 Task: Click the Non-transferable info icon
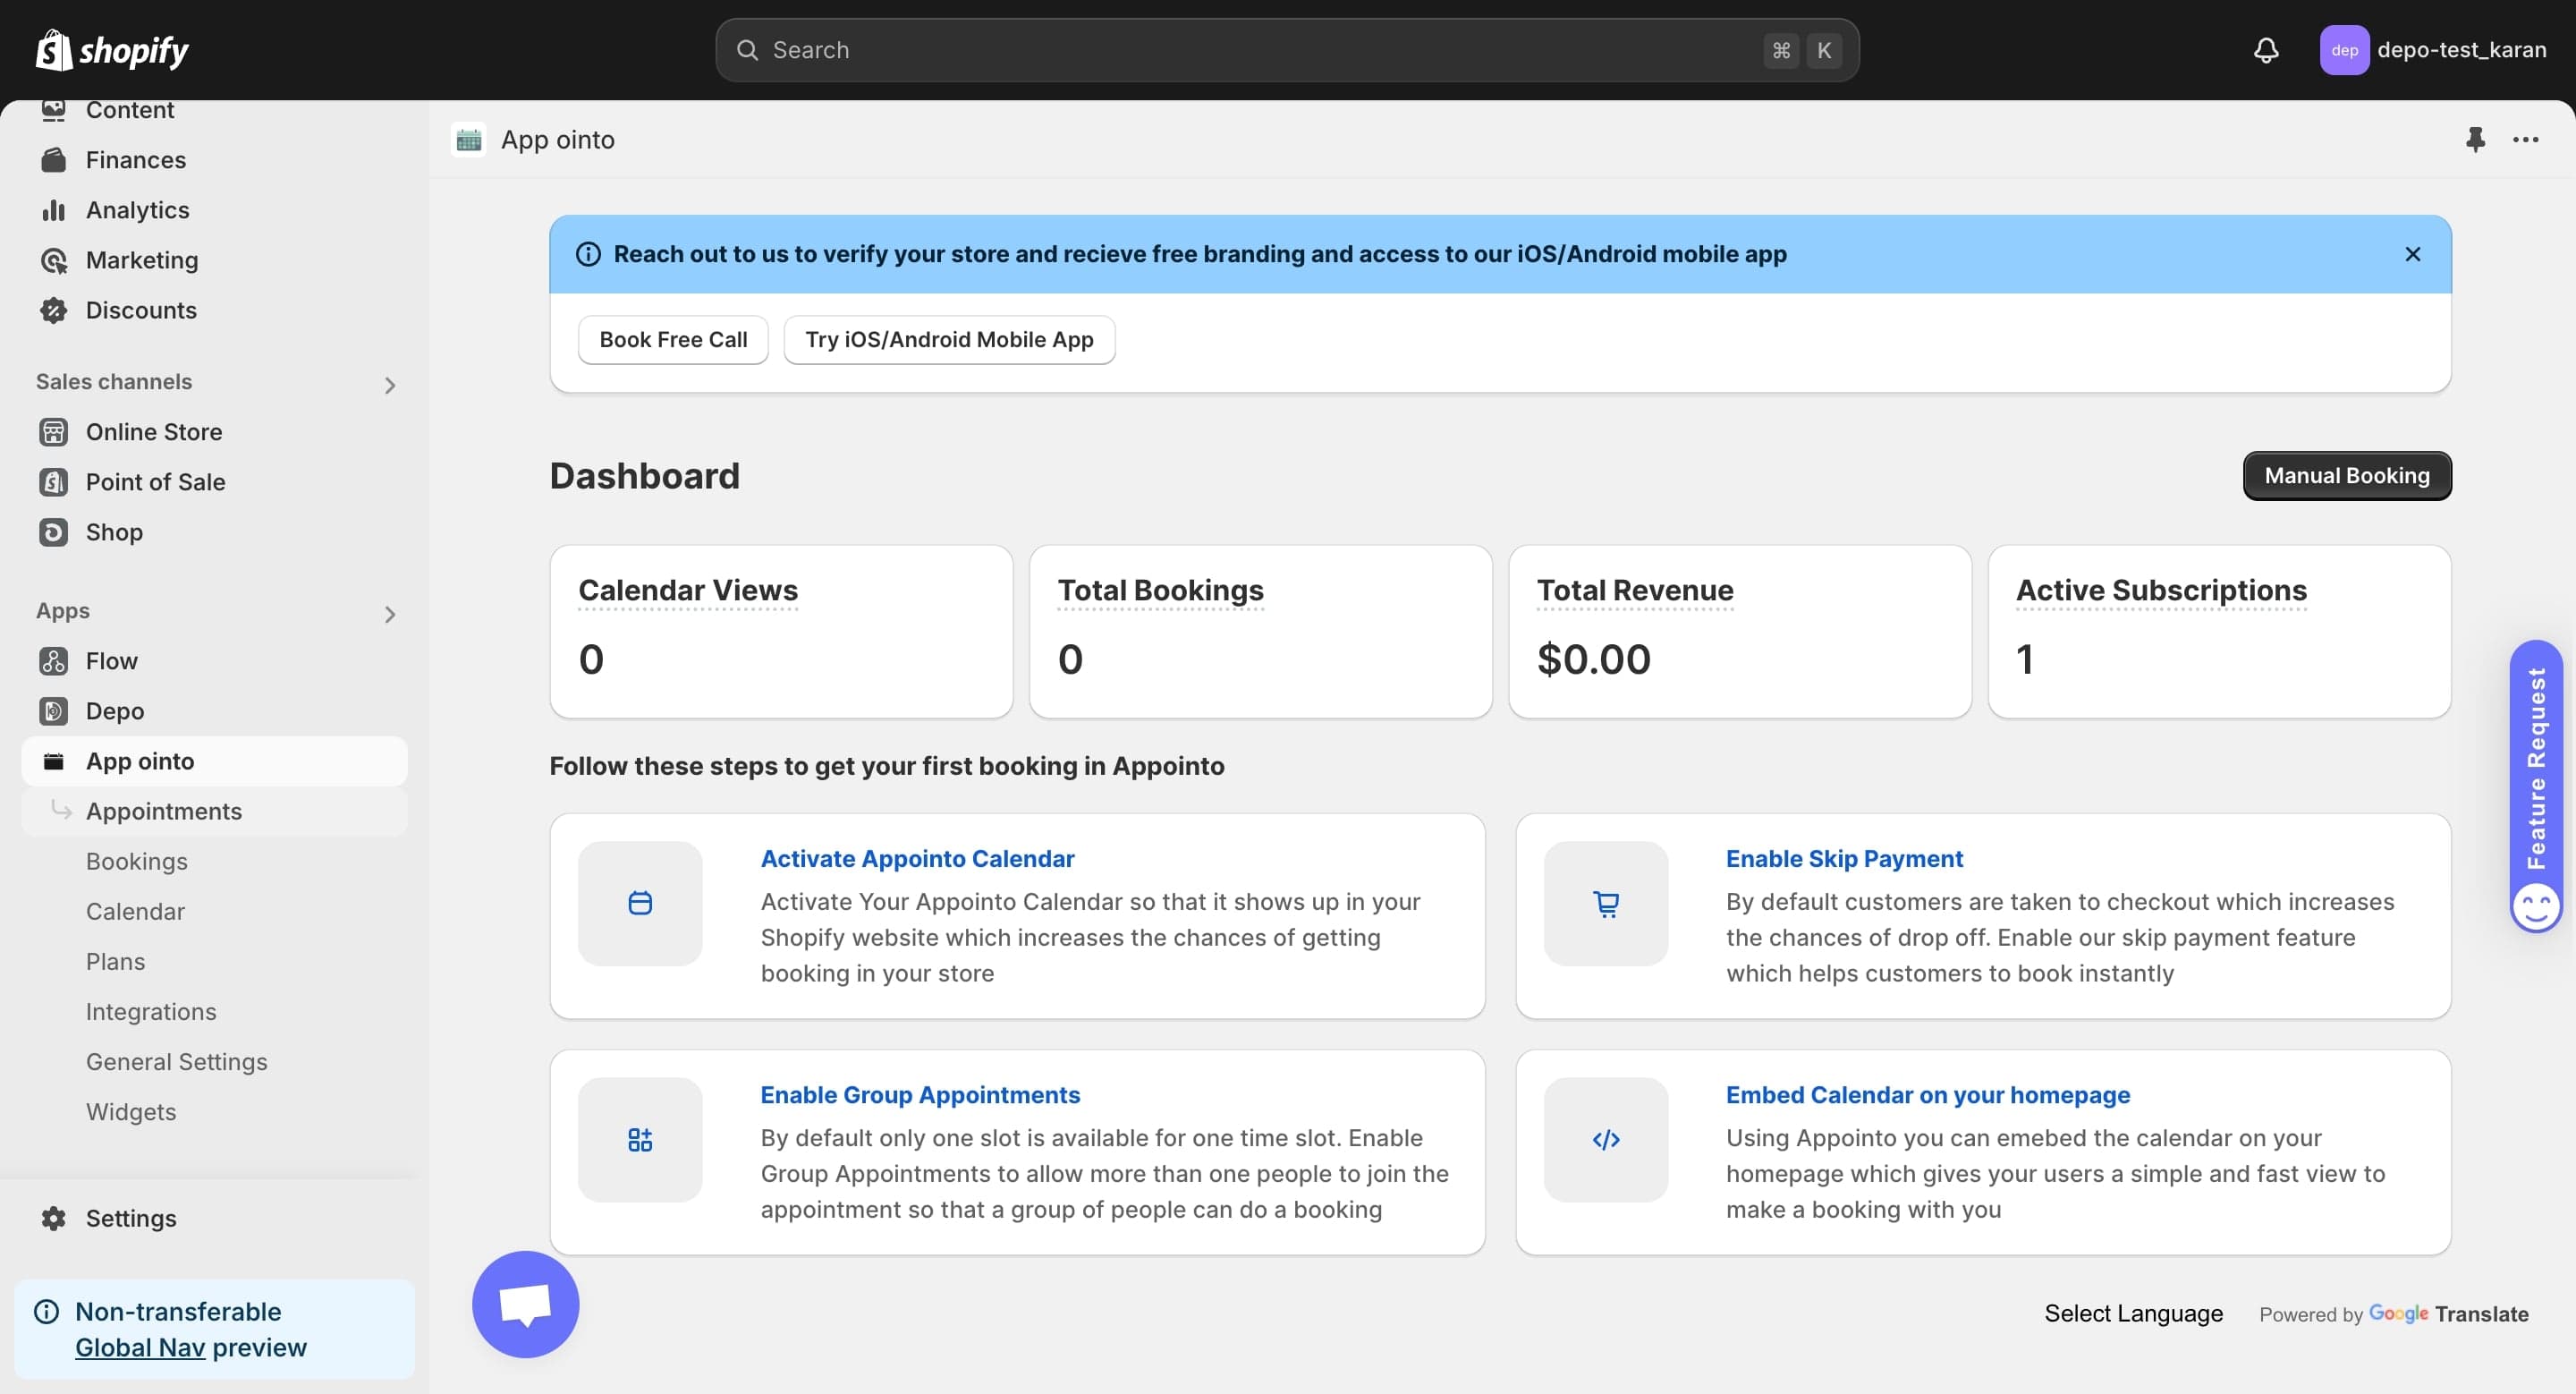coord(46,1311)
